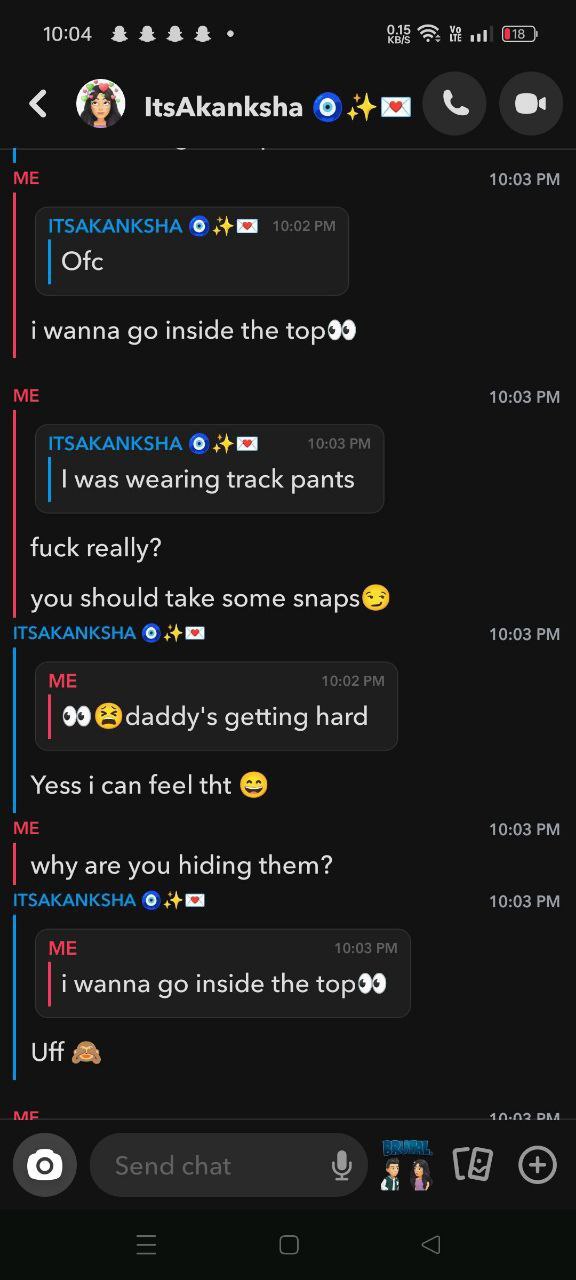
Task: Tap the ItsAkanksha name in header
Action: coord(224,106)
